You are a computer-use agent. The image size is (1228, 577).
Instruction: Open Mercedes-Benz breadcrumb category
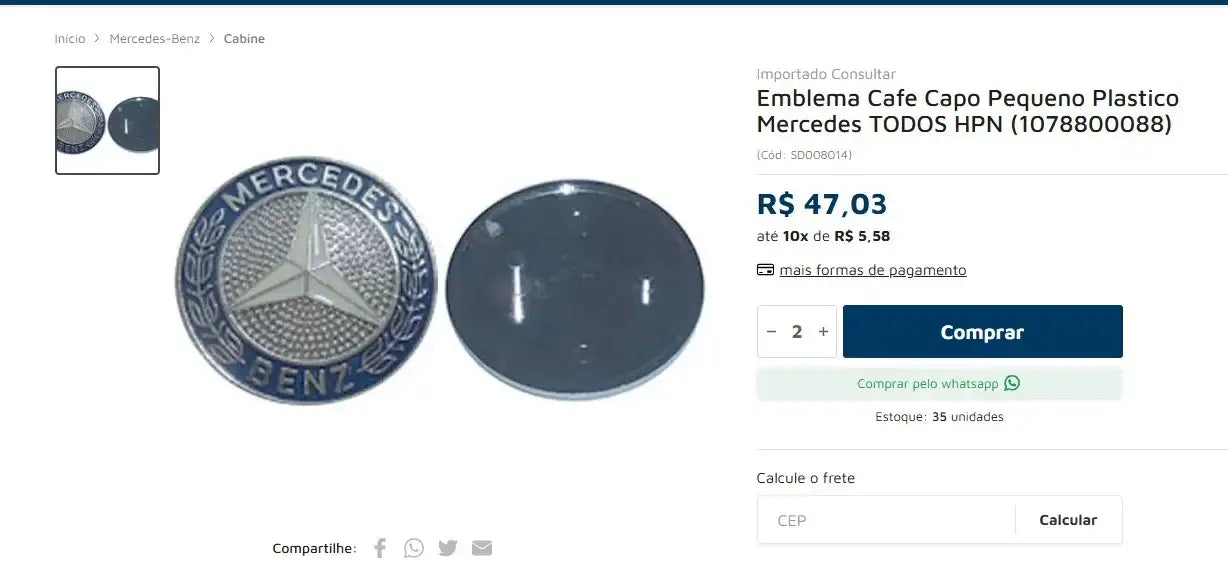(155, 39)
